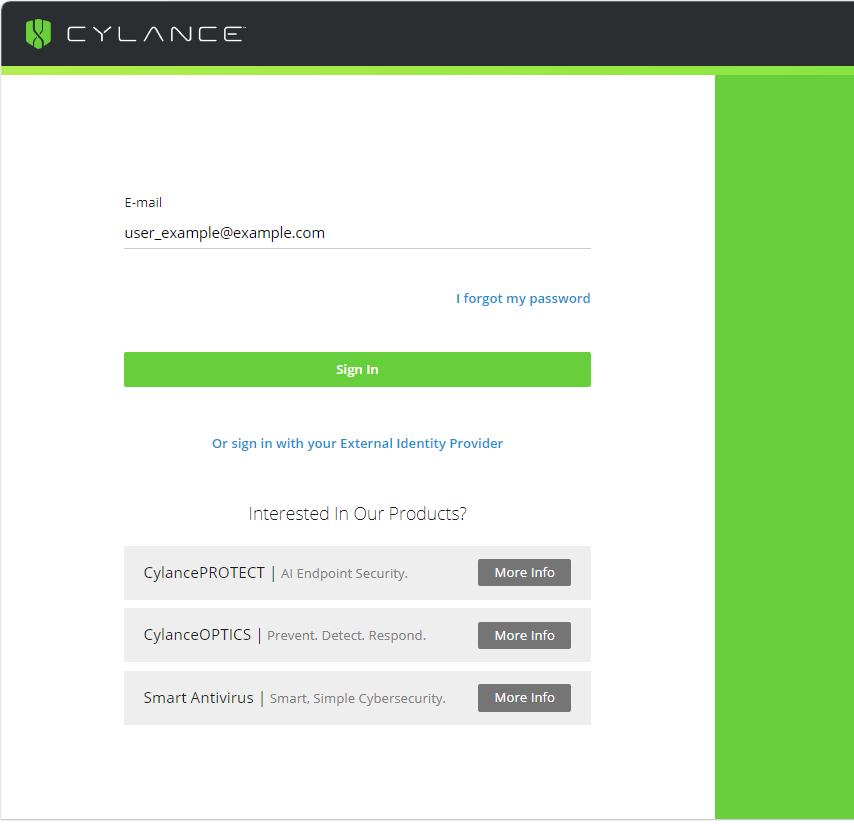The image size is (854, 824).
Task: Select the 'Prevent. Detect. Respond.' tagline
Action: [x=346, y=636]
